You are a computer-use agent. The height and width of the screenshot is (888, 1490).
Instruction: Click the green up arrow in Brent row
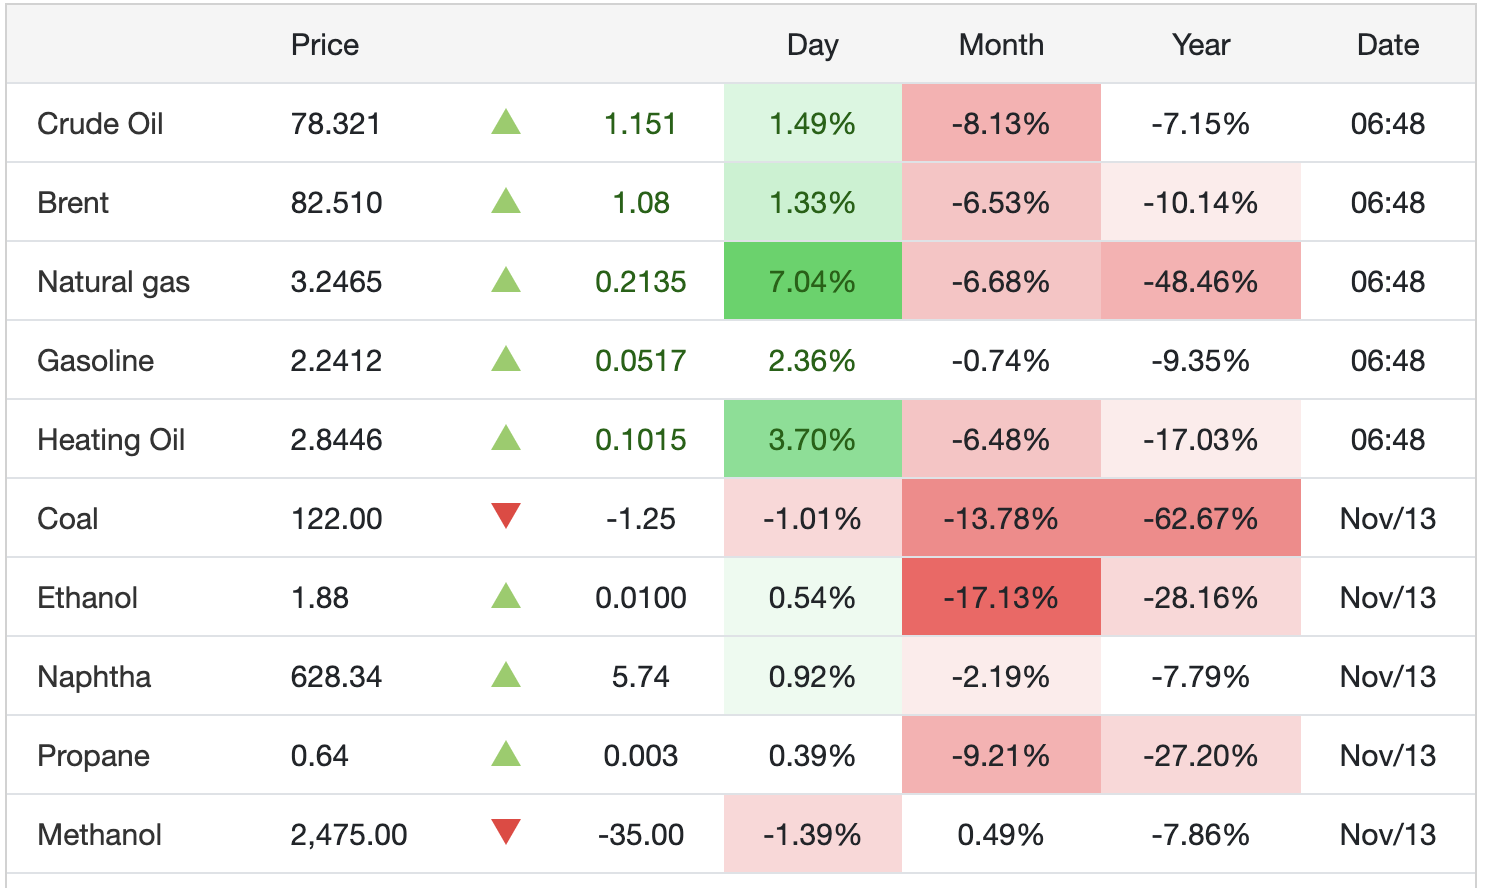coord(506,201)
